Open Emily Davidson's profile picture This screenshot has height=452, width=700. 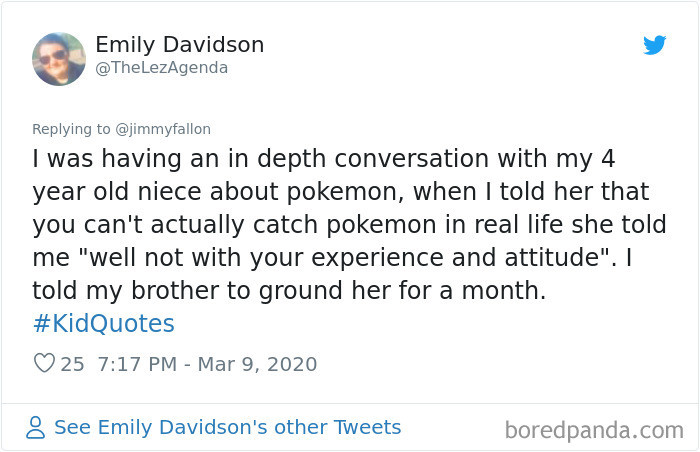59,58
